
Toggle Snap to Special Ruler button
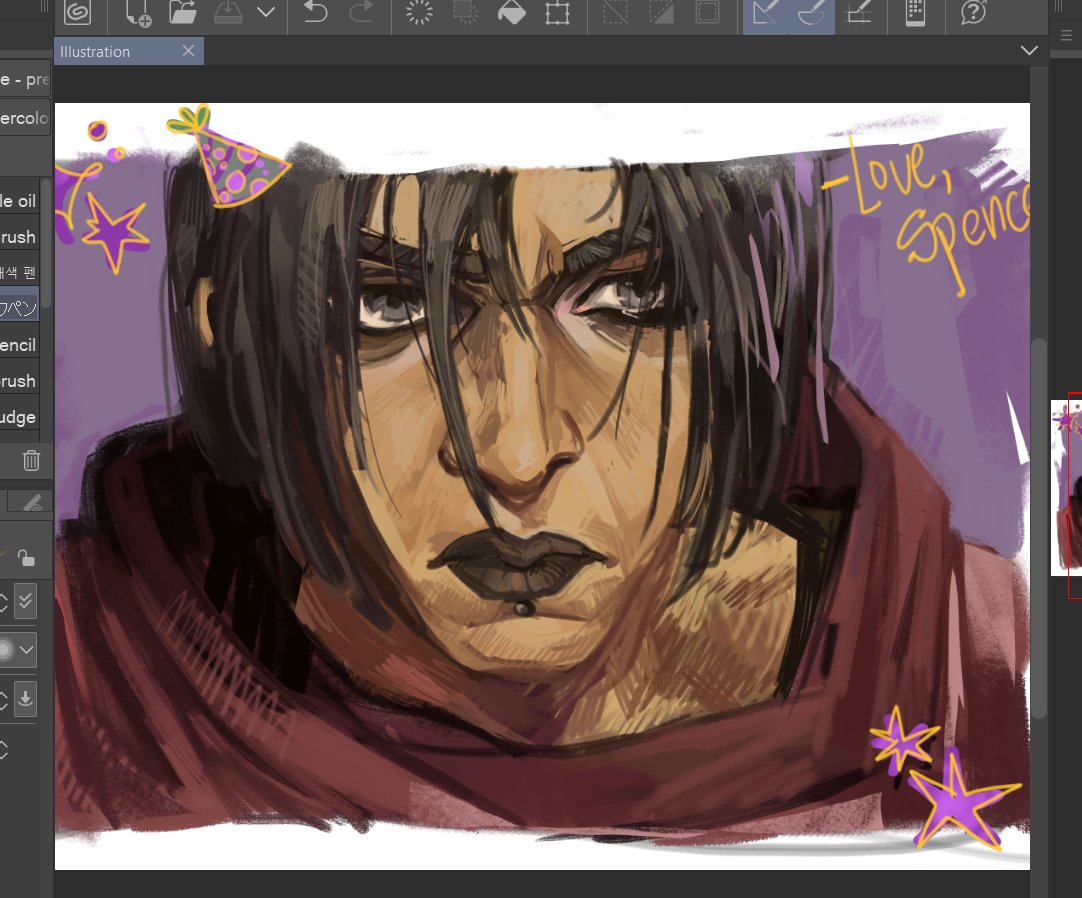pos(812,12)
